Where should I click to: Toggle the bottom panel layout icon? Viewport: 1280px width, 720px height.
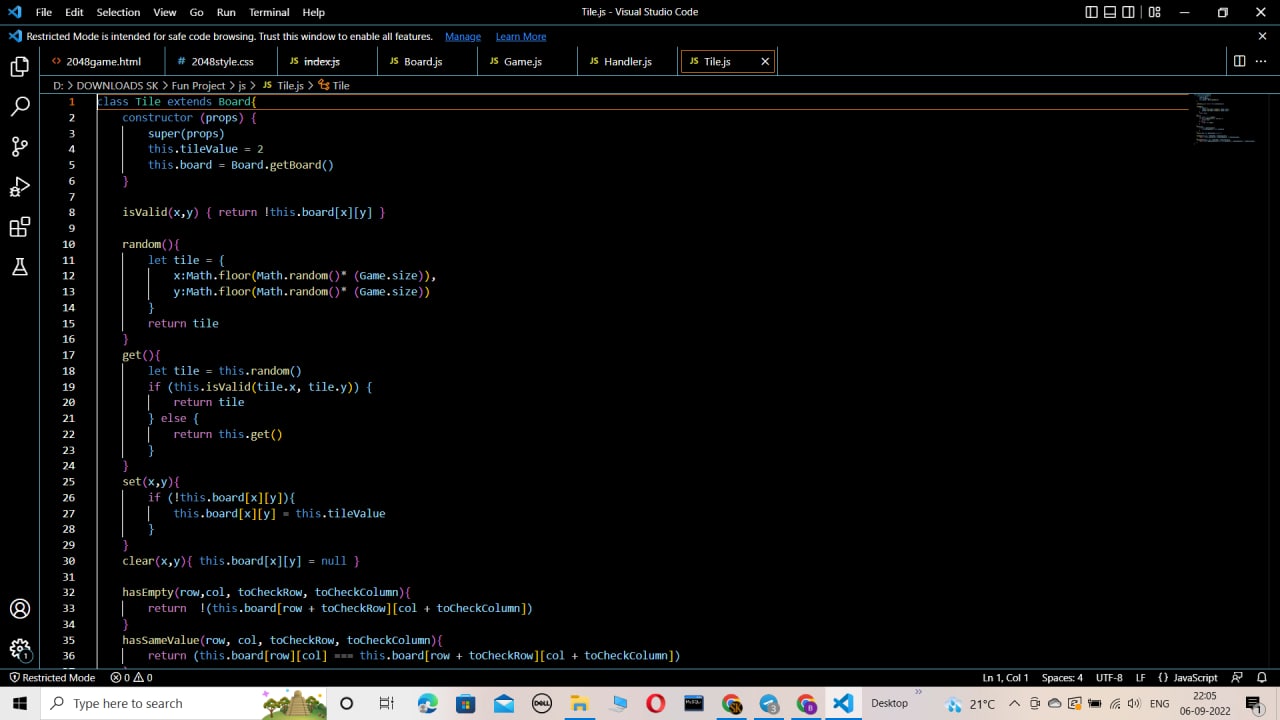click(1110, 12)
